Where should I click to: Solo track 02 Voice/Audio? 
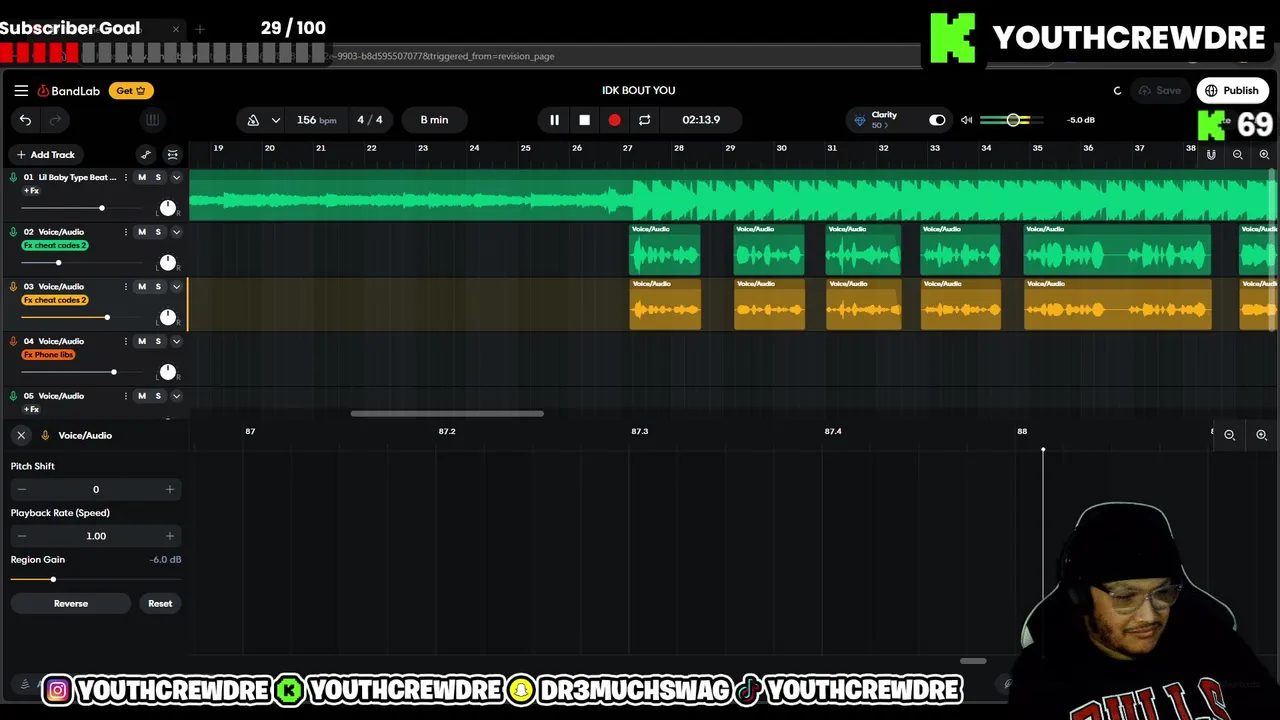click(x=157, y=232)
